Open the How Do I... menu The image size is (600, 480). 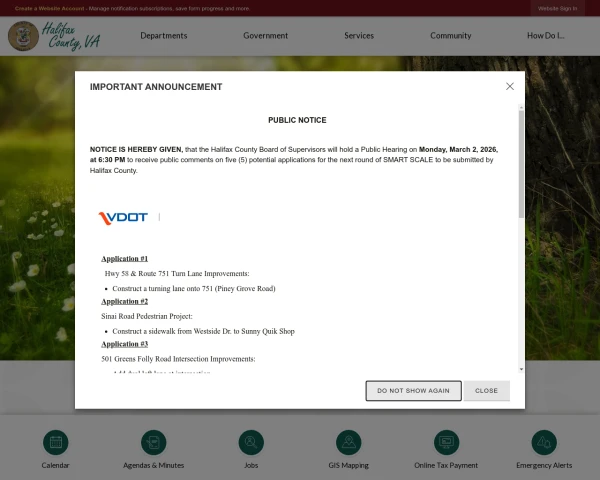pyautogui.click(x=546, y=36)
